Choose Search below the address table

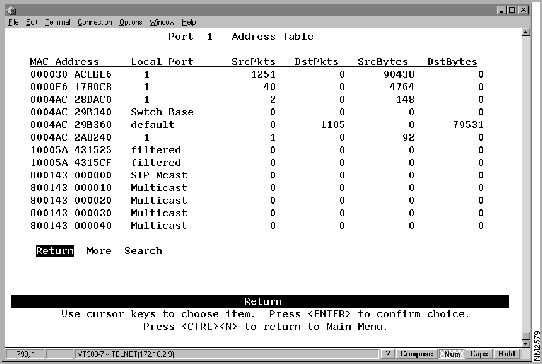pos(143,251)
